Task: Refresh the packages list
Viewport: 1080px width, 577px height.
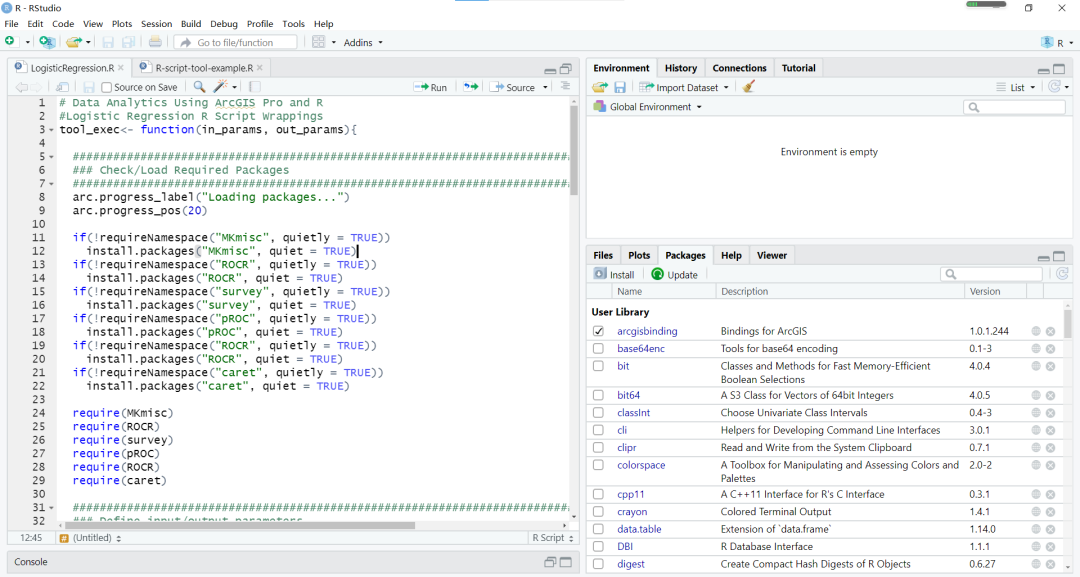Action: [x=1062, y=274]
